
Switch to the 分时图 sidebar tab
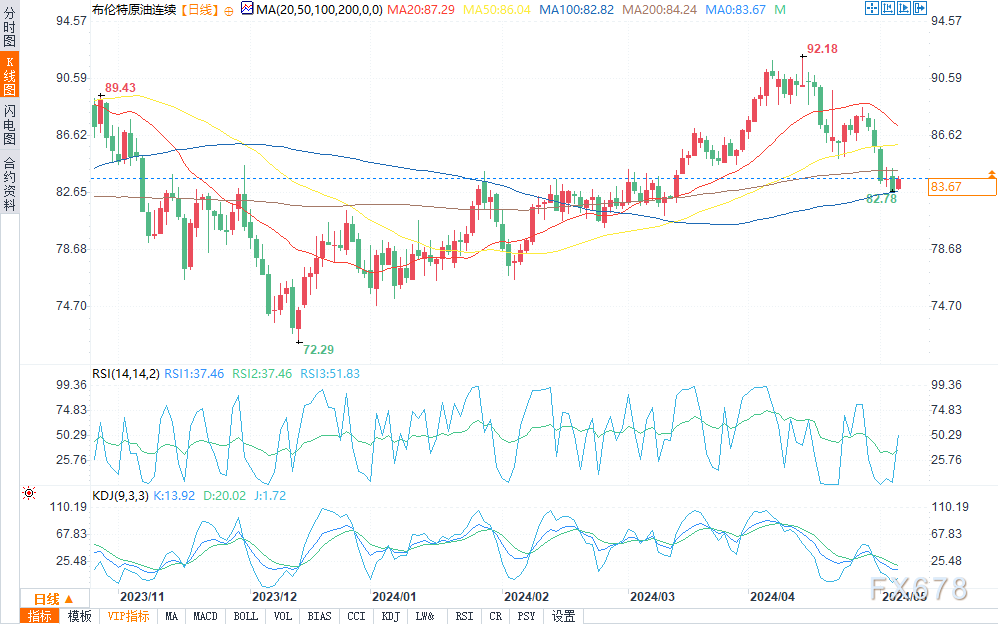[x=10, y=26]
